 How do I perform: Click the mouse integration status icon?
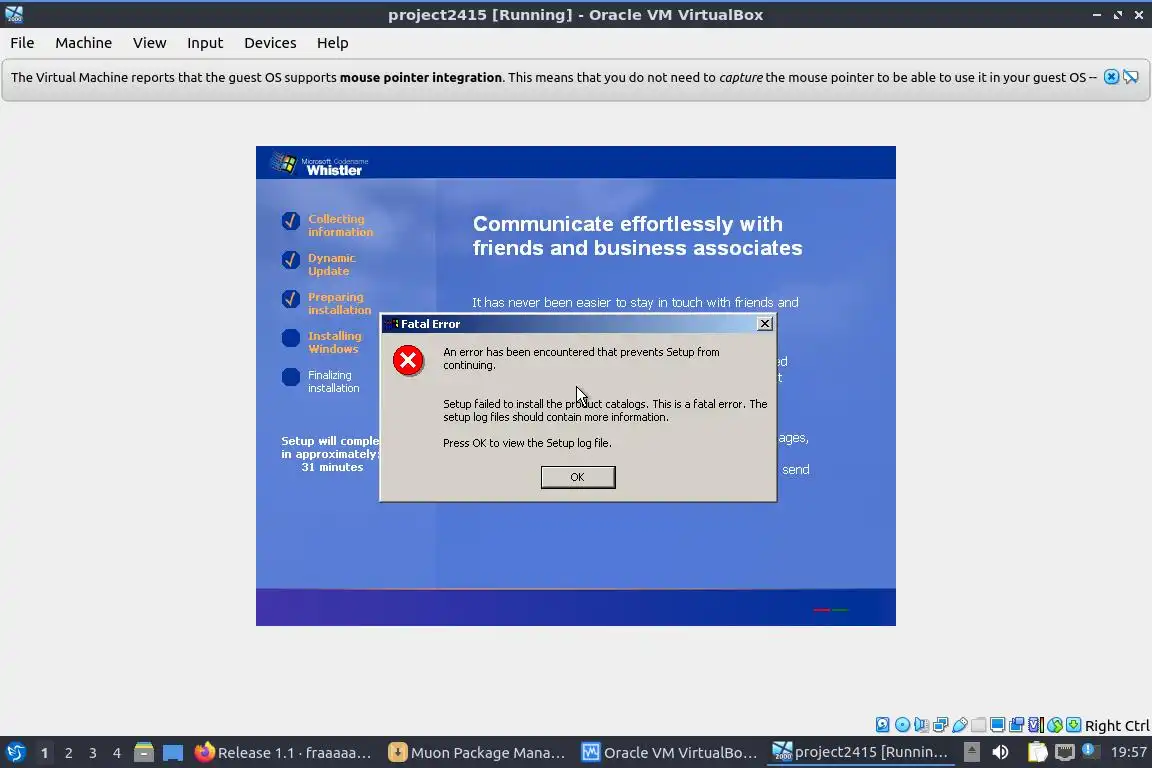1055,725
